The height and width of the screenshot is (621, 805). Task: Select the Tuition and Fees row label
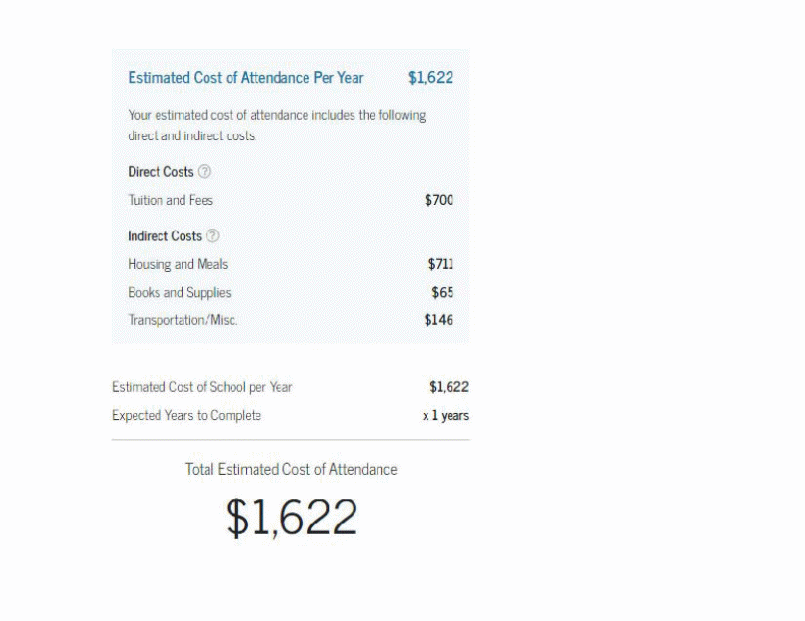click(170, 200)
